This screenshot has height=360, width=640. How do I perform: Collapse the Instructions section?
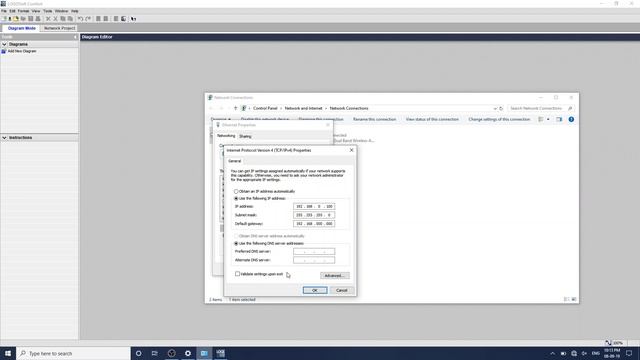pos(4,138)
